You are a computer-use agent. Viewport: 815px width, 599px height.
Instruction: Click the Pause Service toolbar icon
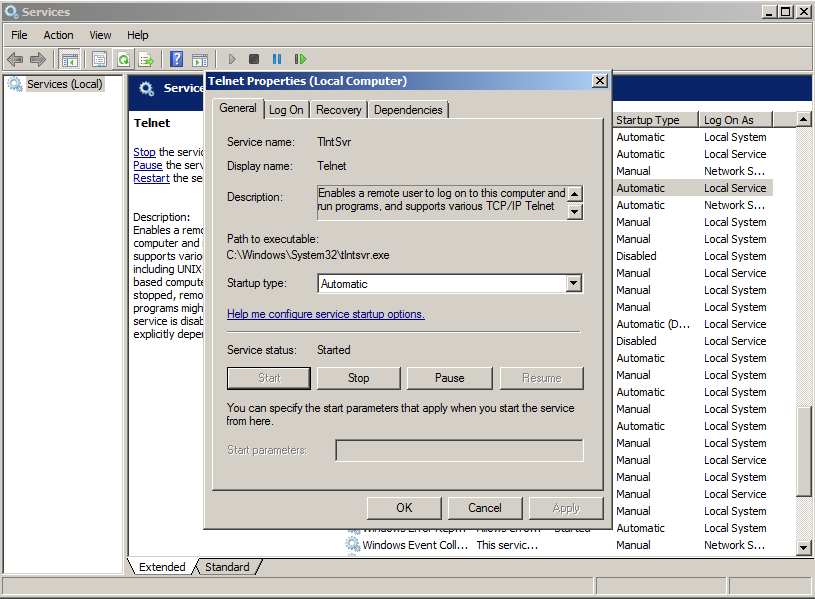pos(277,59)
